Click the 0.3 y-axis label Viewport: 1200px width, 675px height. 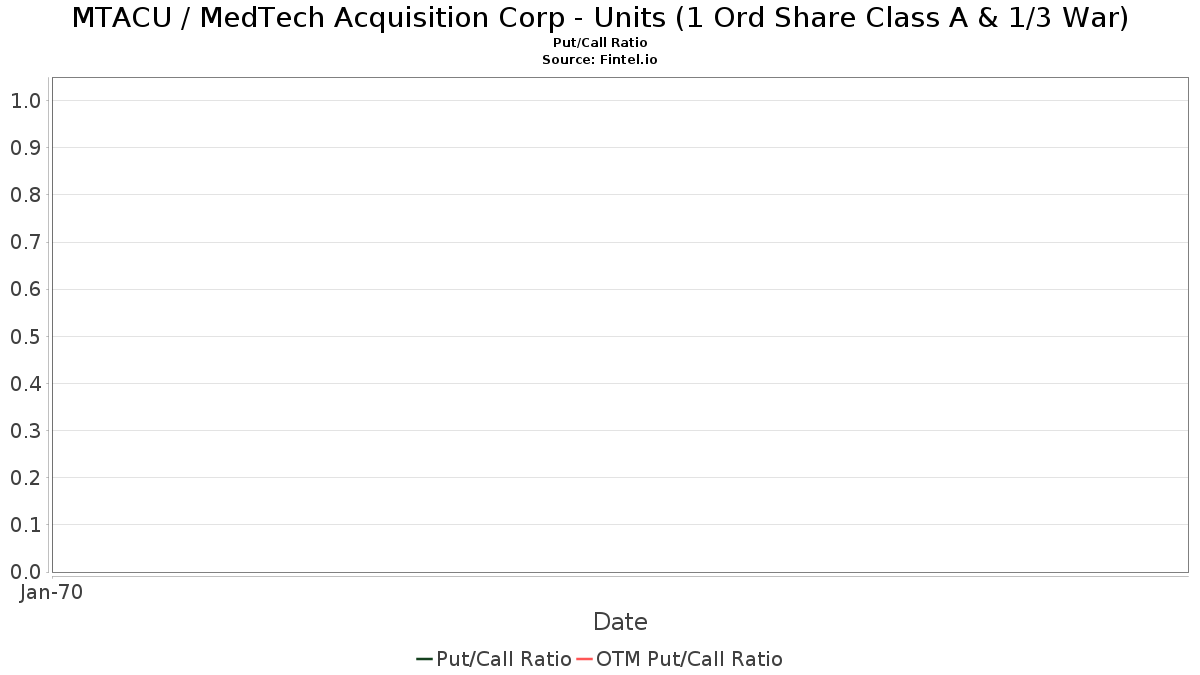pyautogui.click(x=25, y=430)
